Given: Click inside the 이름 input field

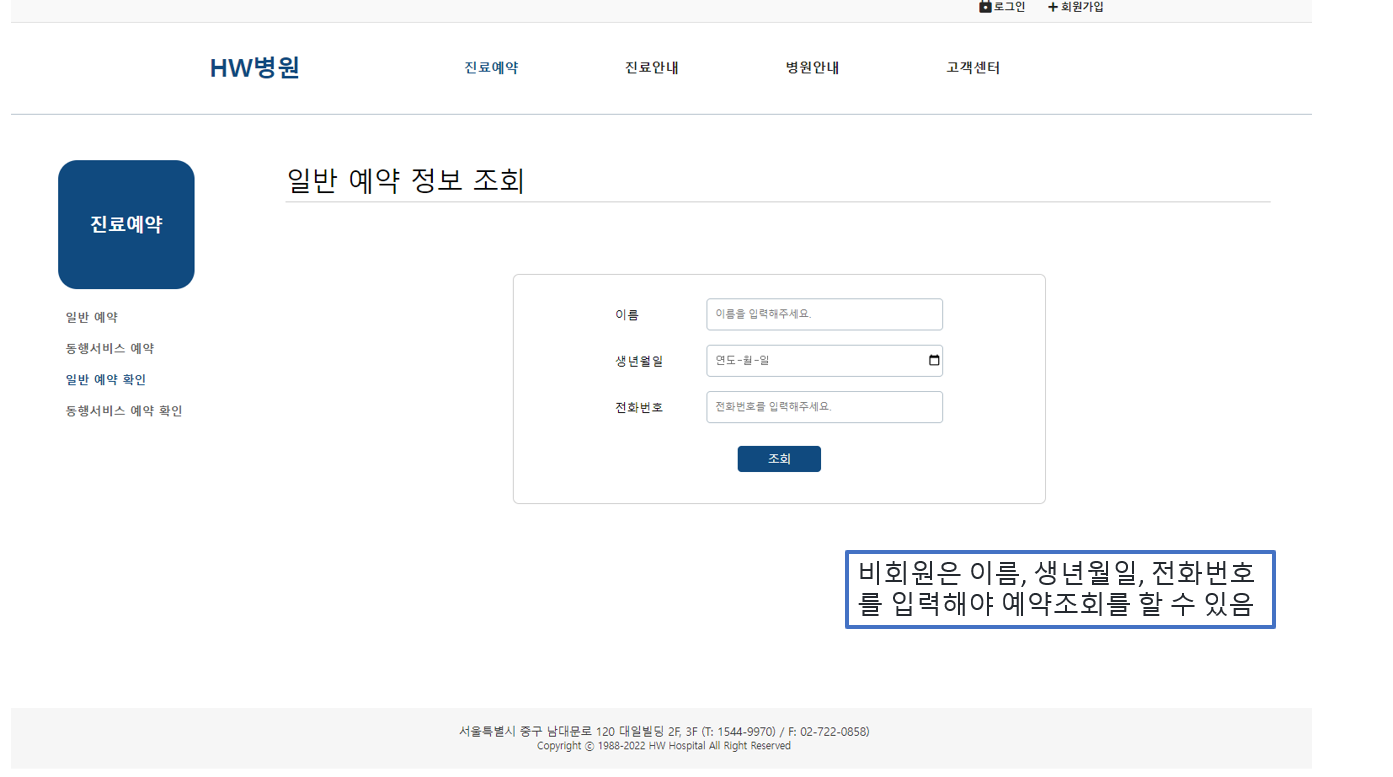Looking at the screenshot, I should tap(824, 314).
